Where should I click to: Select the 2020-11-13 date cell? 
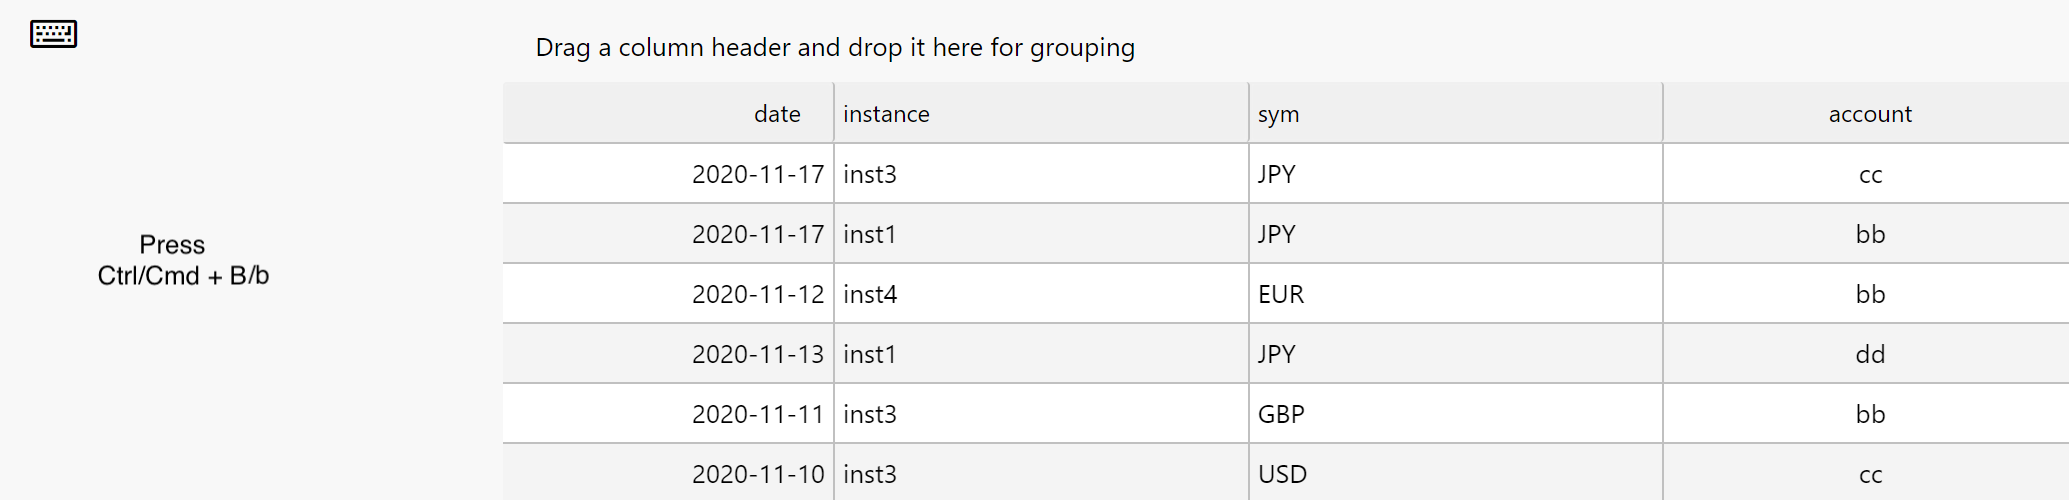point(757,354)
